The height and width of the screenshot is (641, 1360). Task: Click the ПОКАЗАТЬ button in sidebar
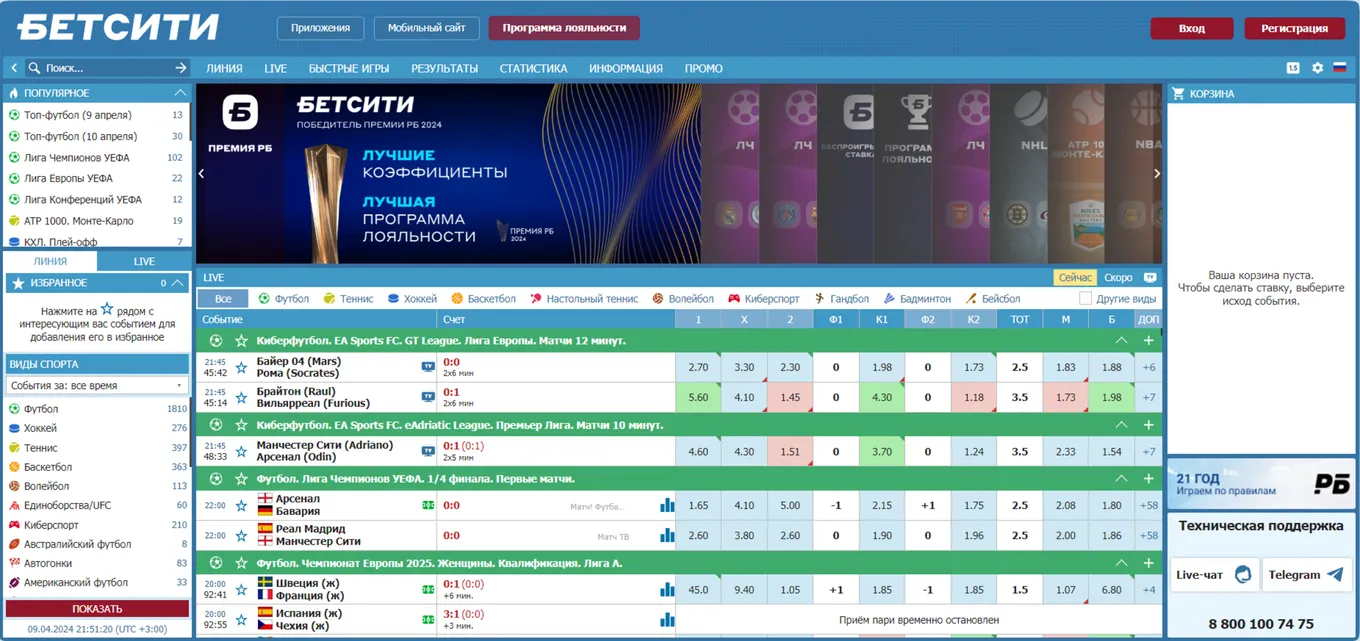[x=97, y=608]
